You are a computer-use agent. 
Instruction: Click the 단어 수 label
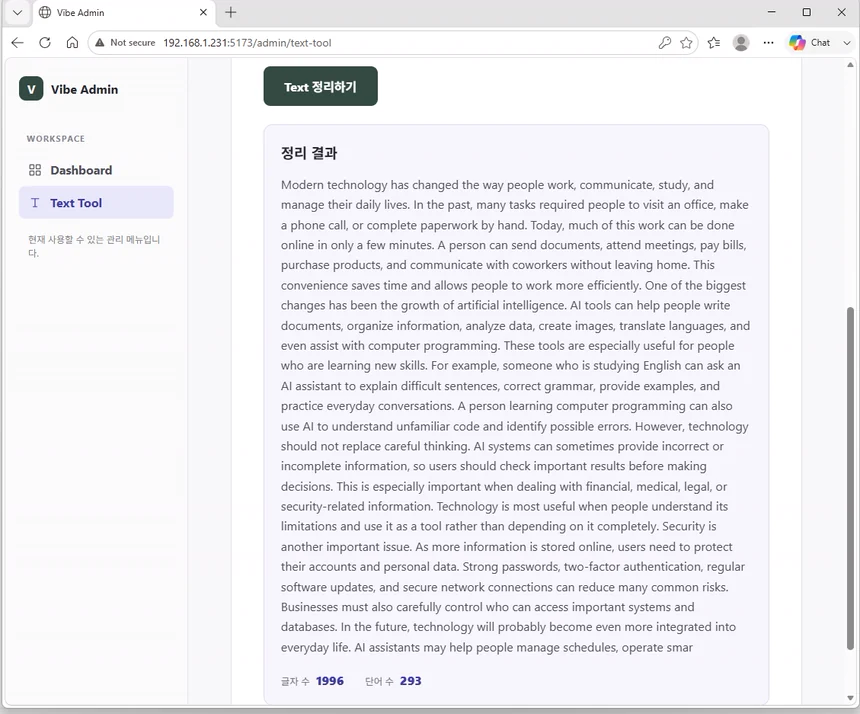(x=379, y=682)
